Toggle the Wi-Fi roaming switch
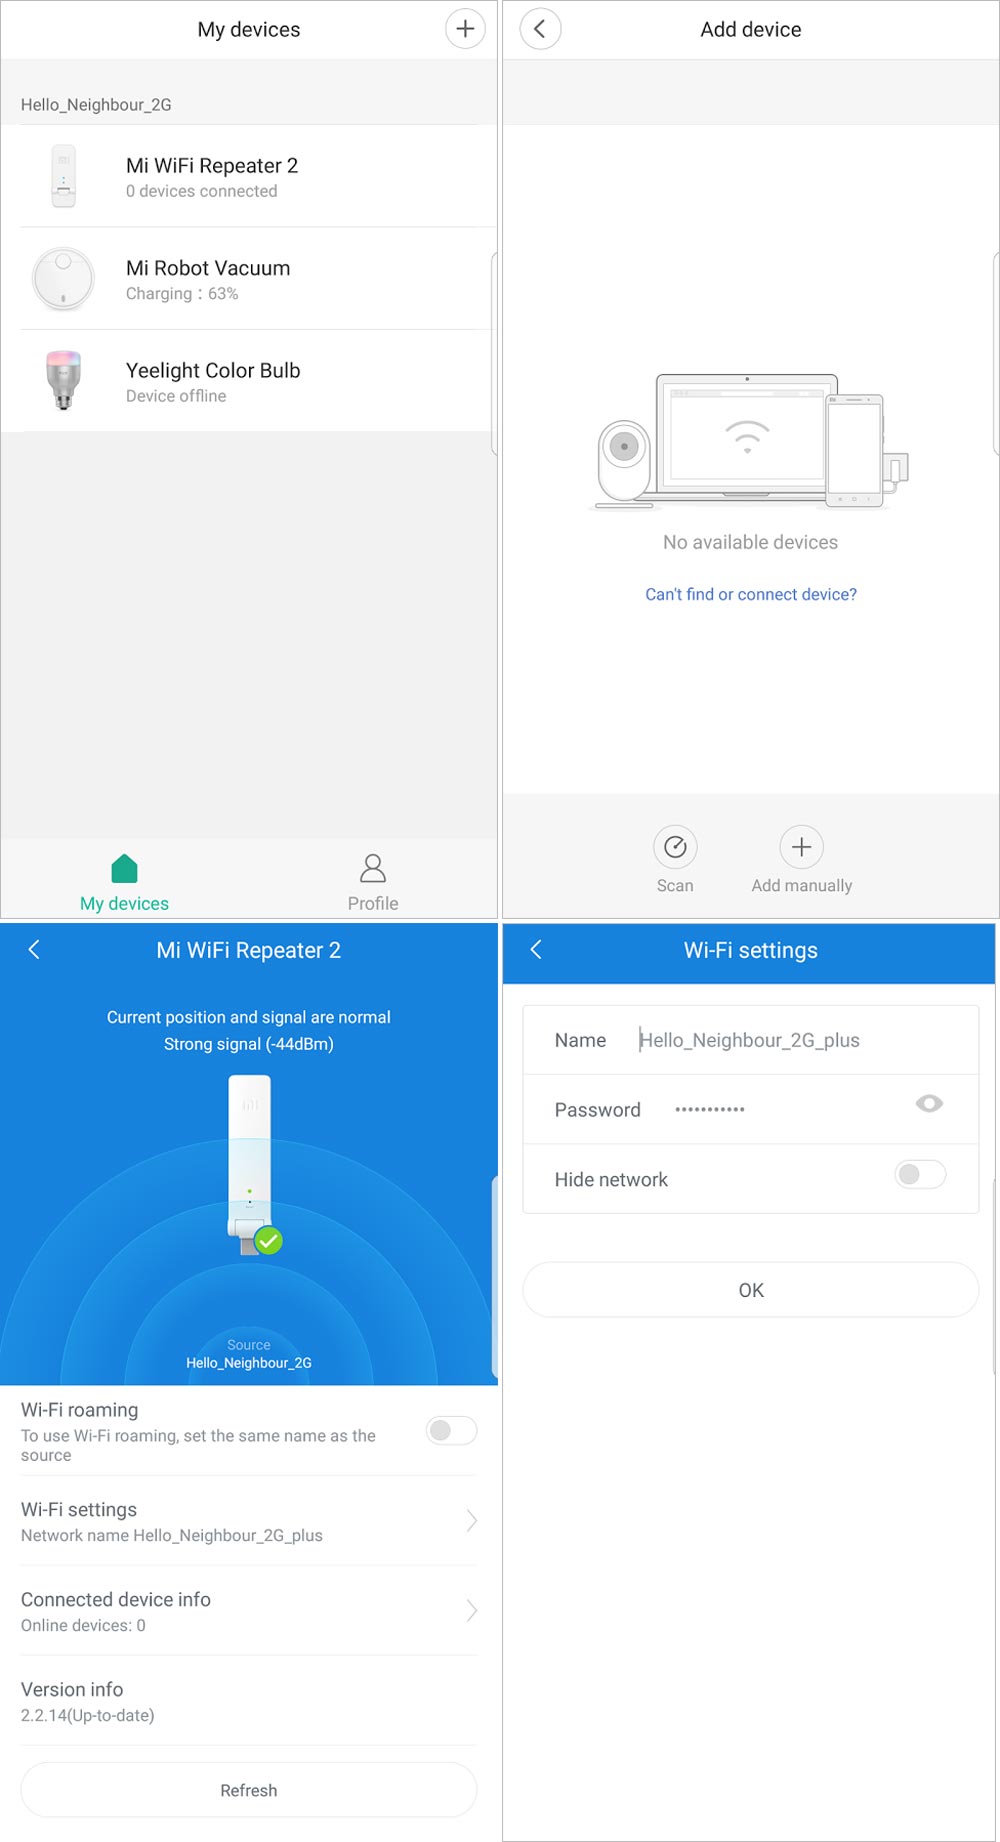The image size is (1000, 1842). coord(451,1431)
